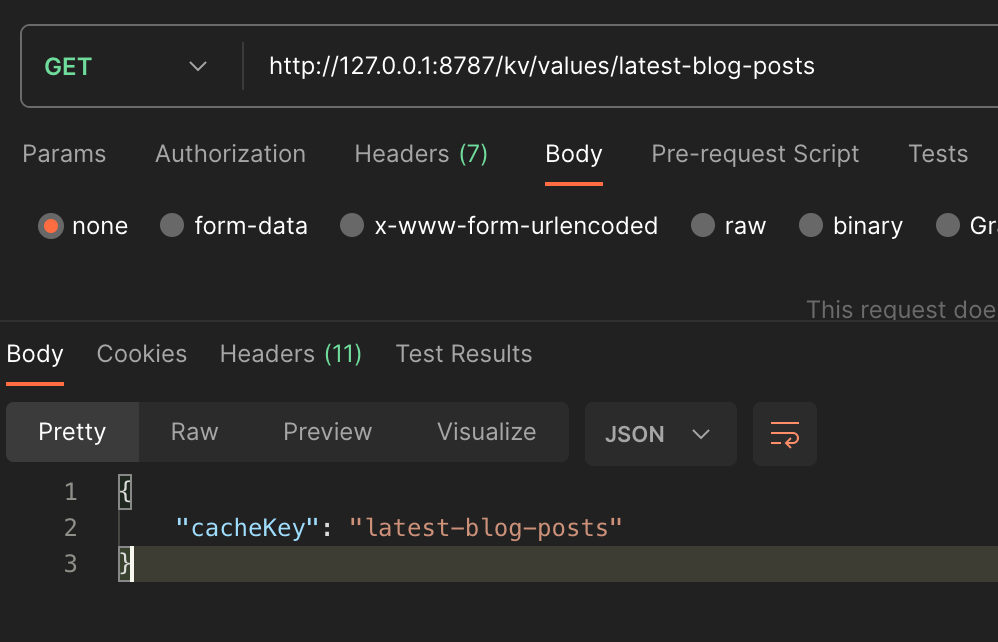Switch to the Tests tab
This screenshot has height=642, width=998.
click(938, 154)
